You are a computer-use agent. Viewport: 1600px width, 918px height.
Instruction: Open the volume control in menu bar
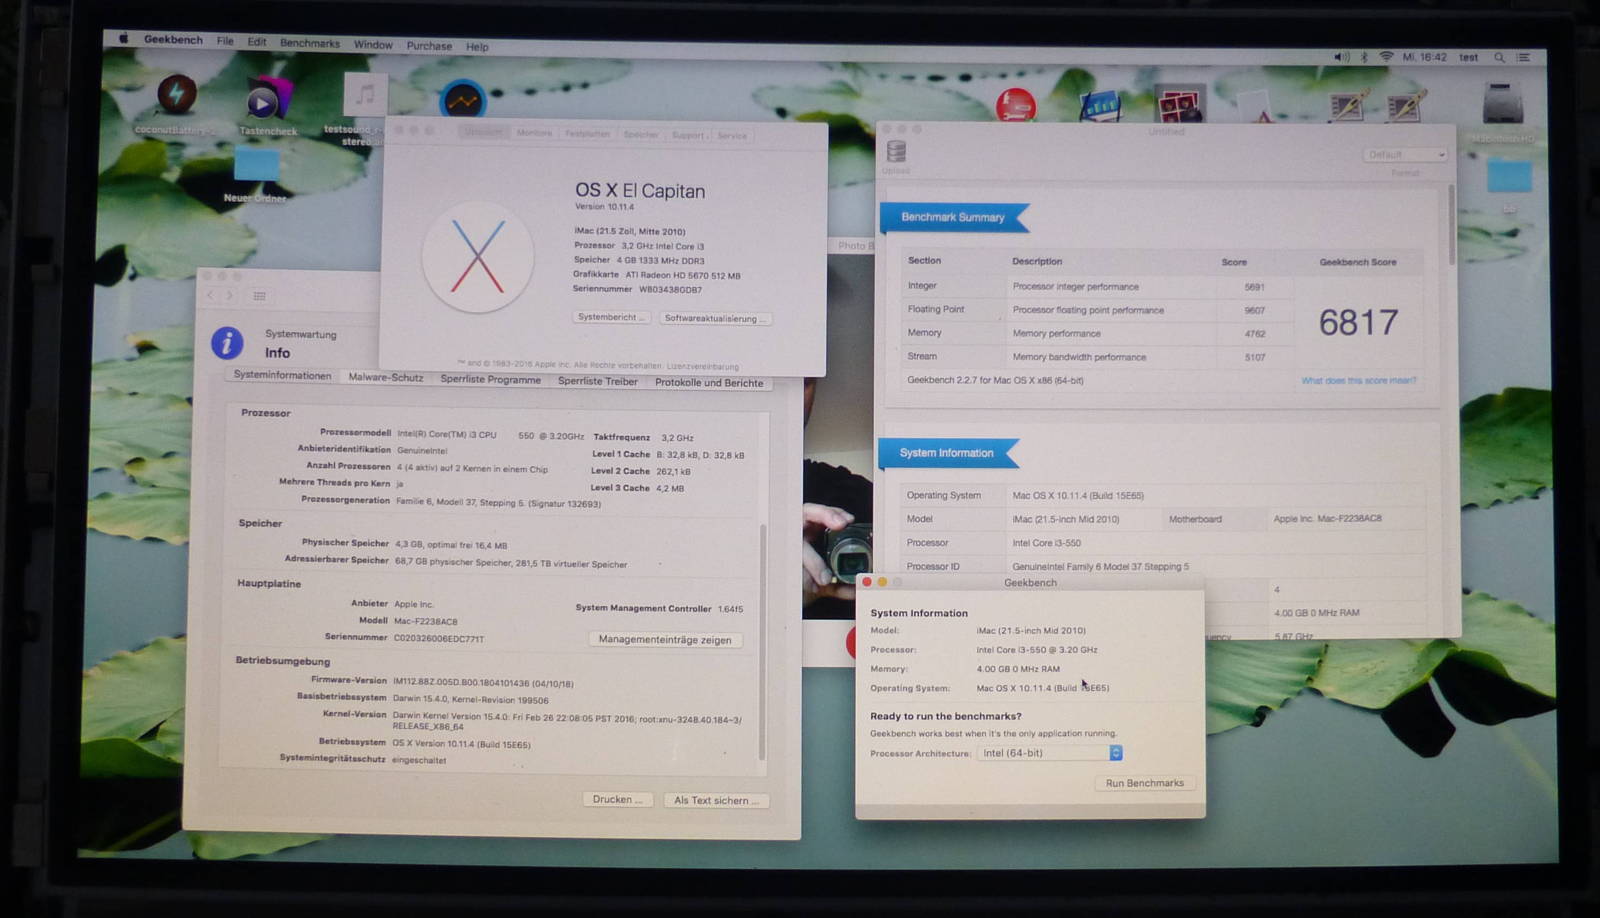[1340, 57]
